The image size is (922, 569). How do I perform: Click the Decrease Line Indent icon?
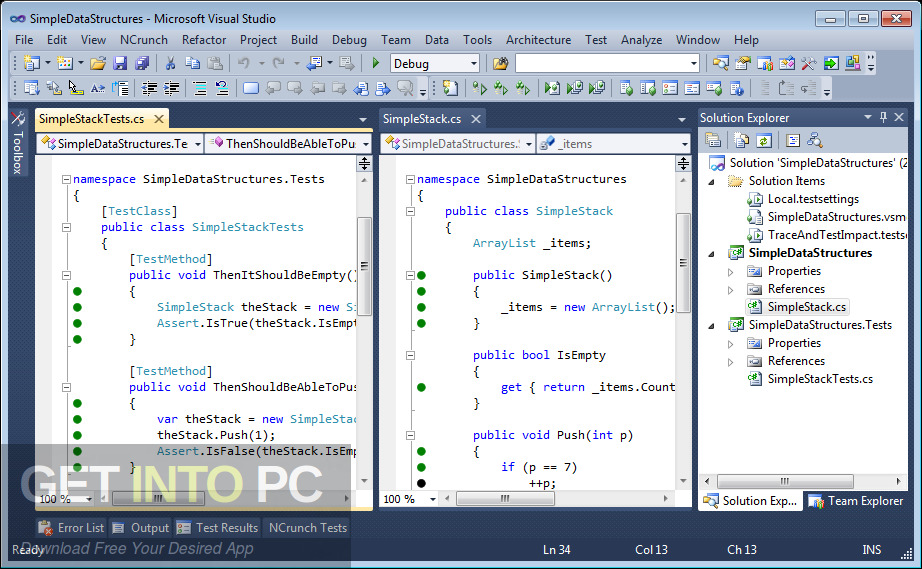(149, 89)
